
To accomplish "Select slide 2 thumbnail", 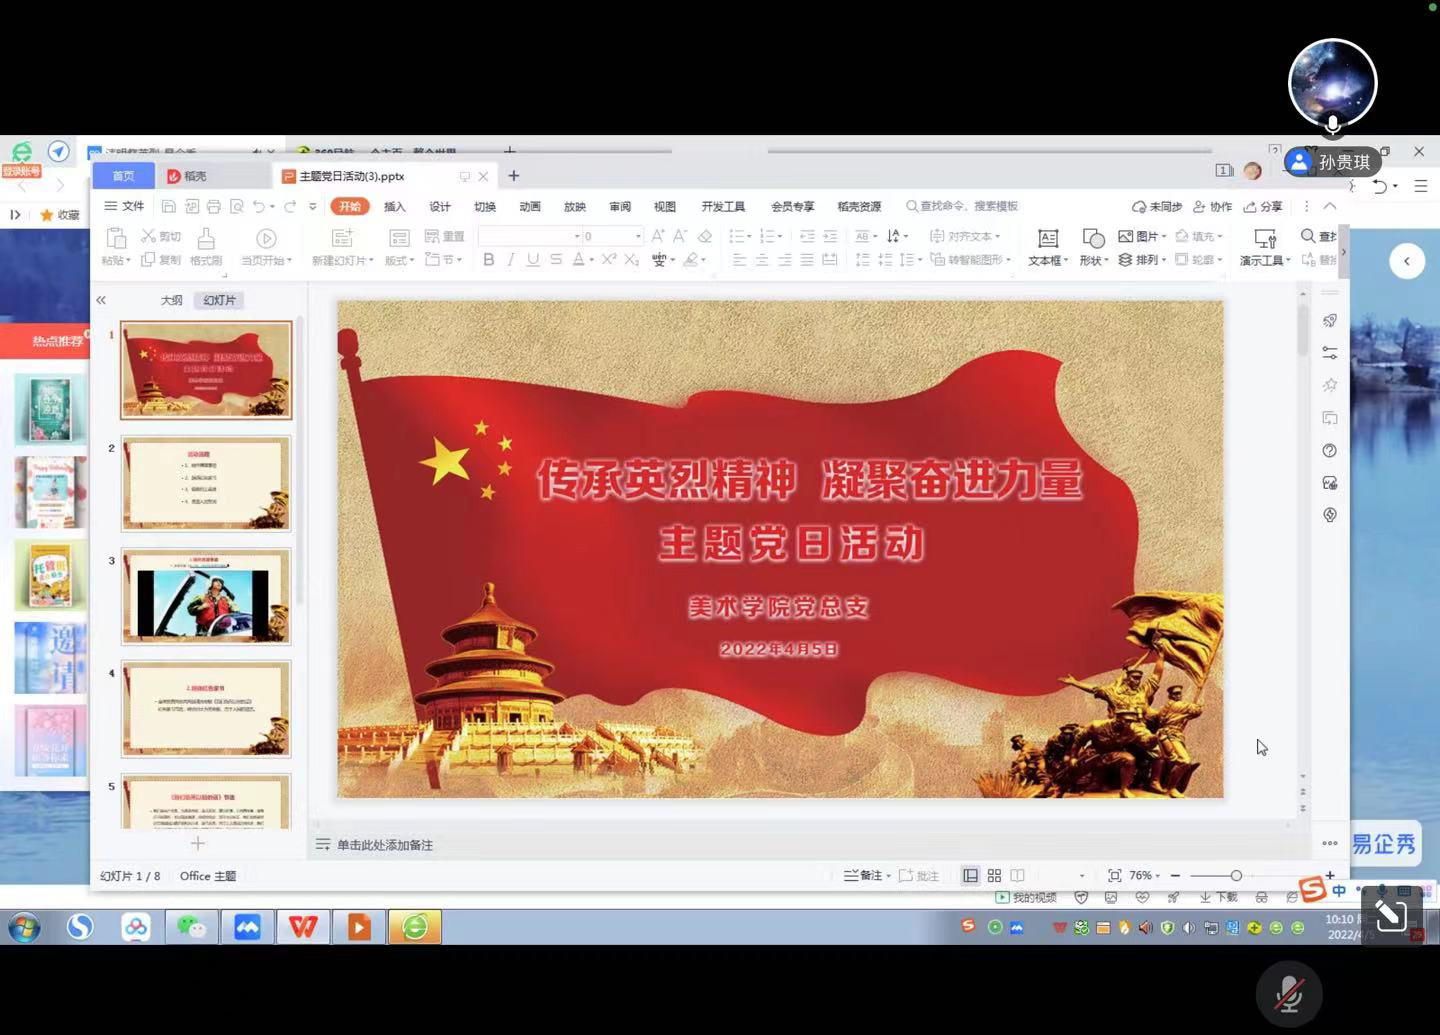I will click(x=206, y=483).
